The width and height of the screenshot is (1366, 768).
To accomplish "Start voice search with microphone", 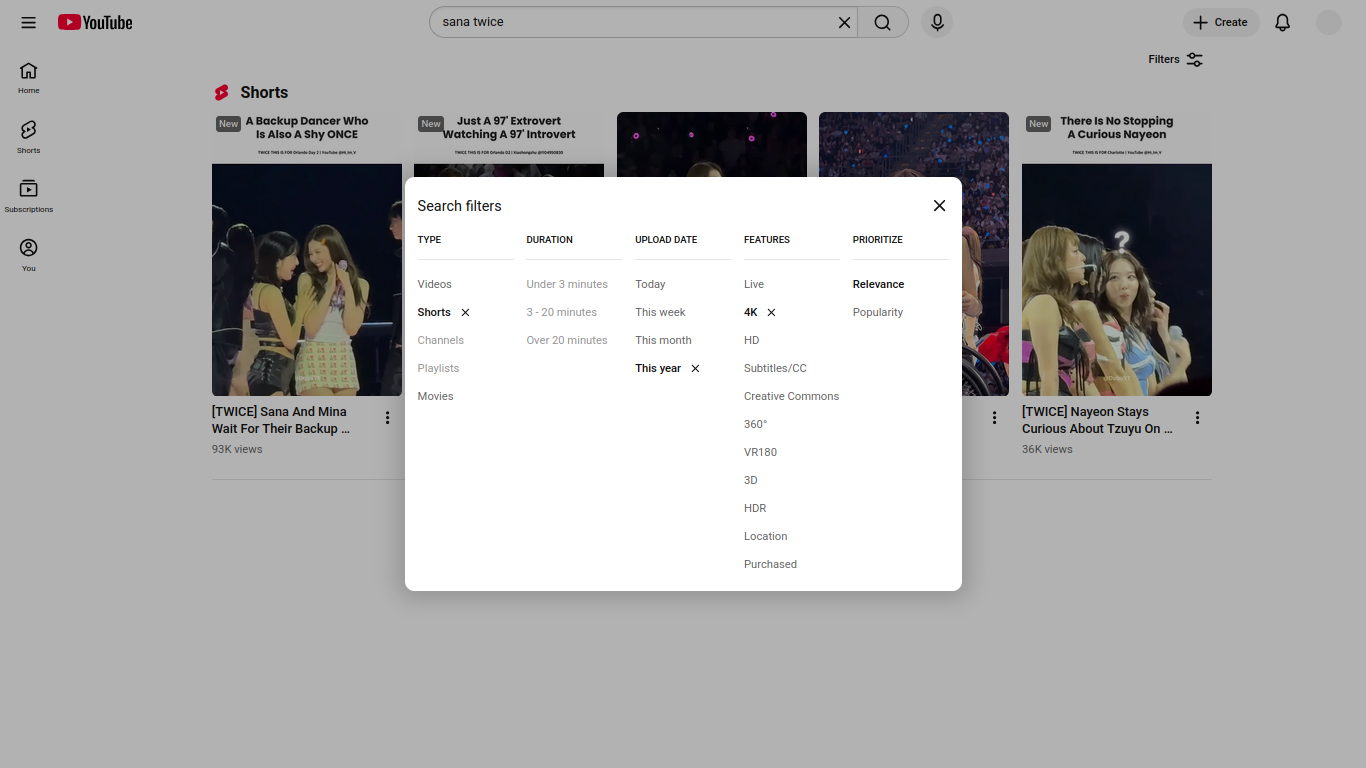I will pos(937,23).
